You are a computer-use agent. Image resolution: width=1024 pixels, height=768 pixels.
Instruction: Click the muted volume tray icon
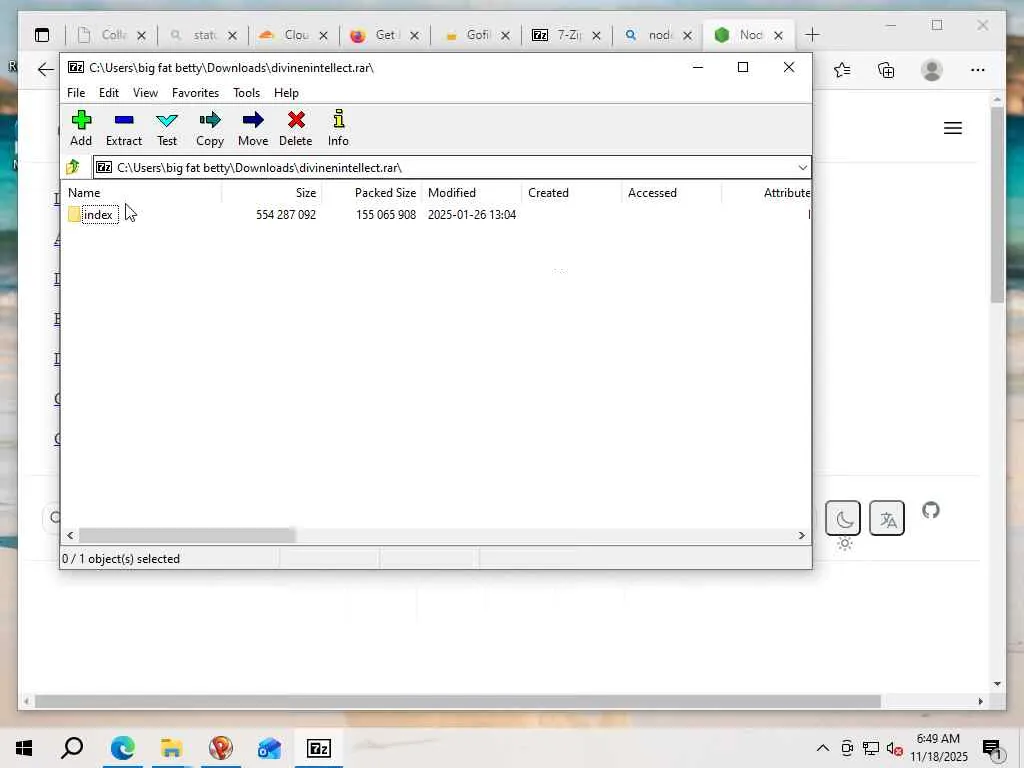[x=895, y=749]
